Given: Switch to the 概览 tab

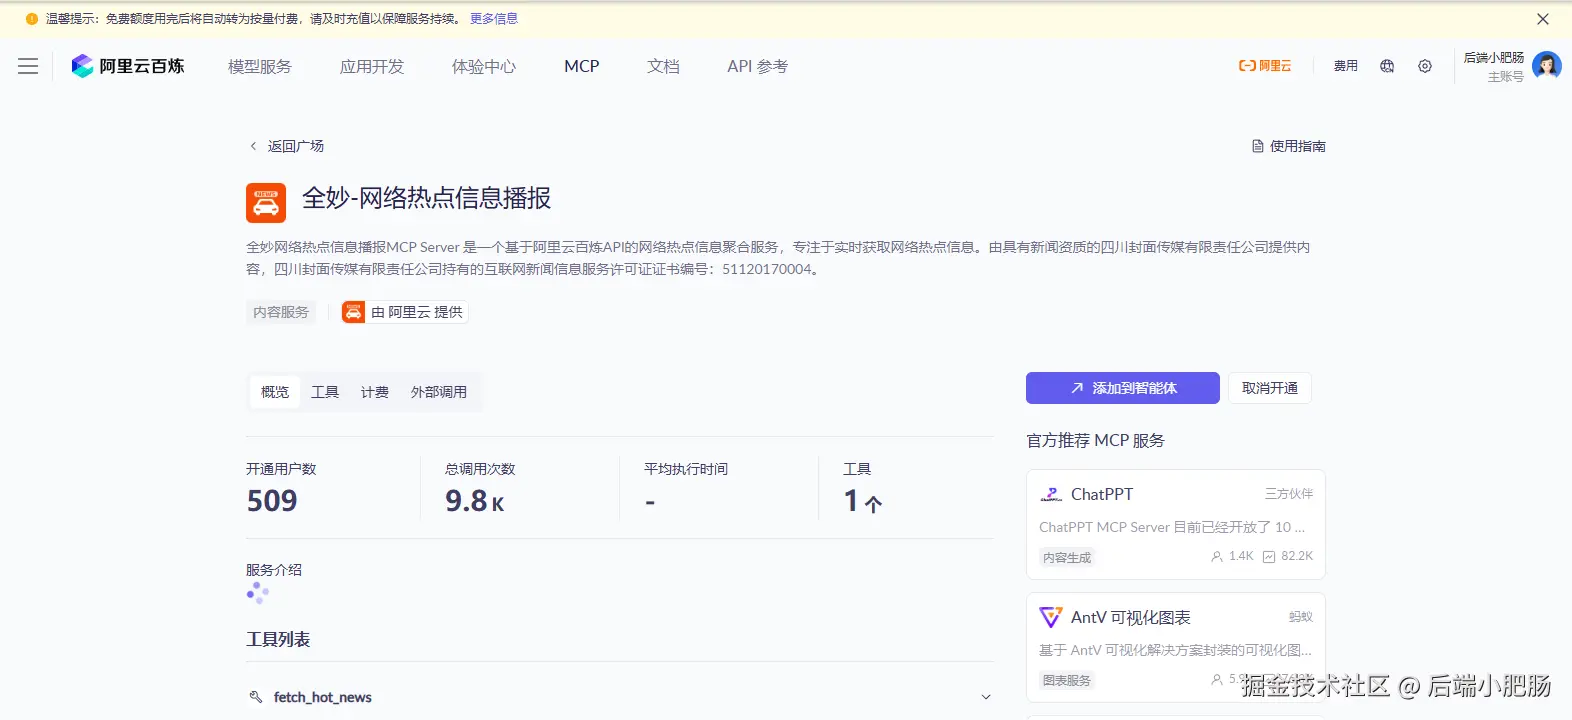Looking at the screenshot, I should [x=275, y=392].
